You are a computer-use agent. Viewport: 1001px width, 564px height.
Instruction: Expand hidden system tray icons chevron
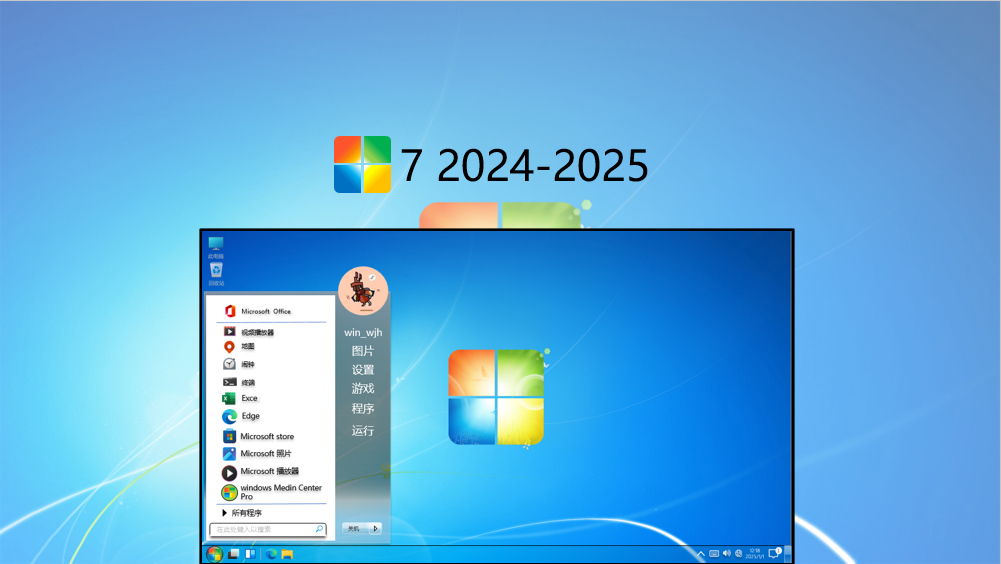point(701,554)
